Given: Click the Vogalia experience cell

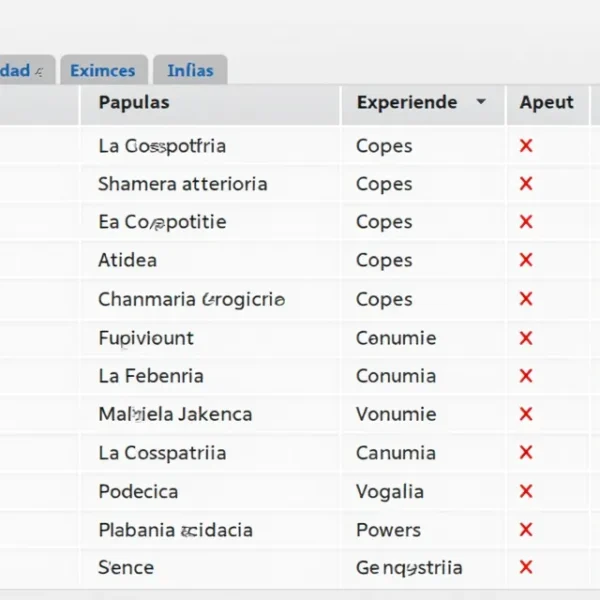Looking at the screenshot, I should [390, 491].
